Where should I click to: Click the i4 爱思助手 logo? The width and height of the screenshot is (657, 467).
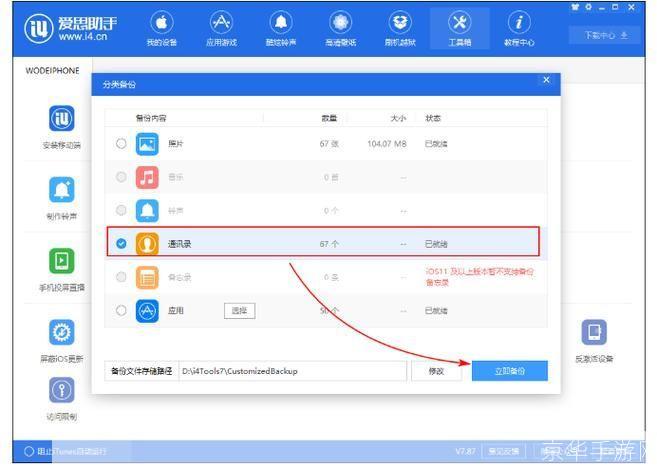[x=71, y=28]
